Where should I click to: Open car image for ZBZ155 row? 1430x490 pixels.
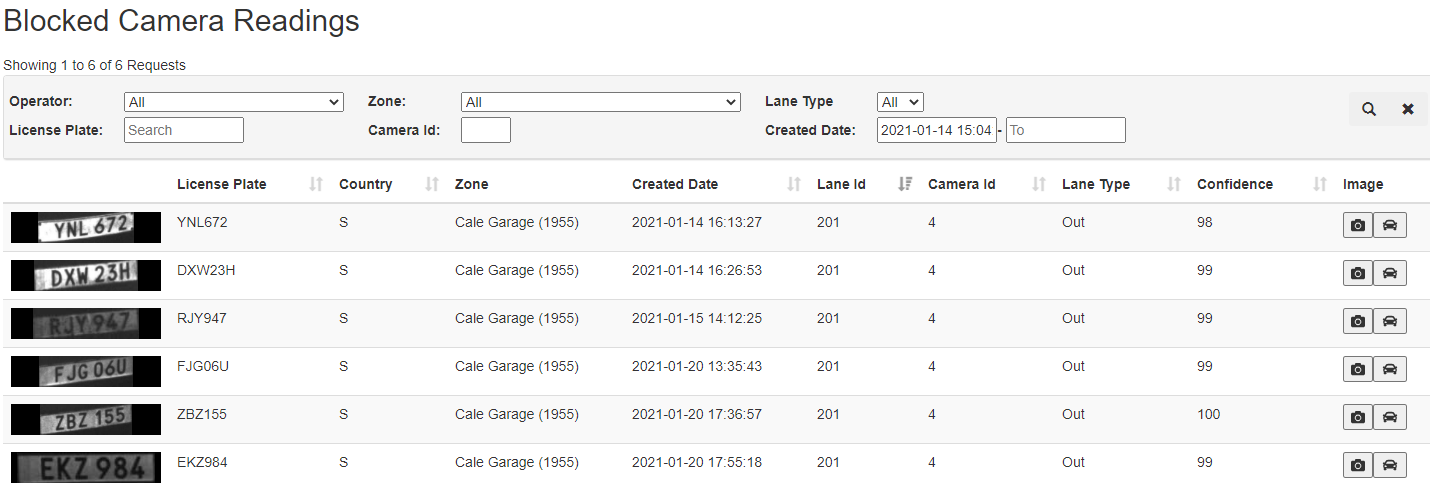(x=1390, y=417)
